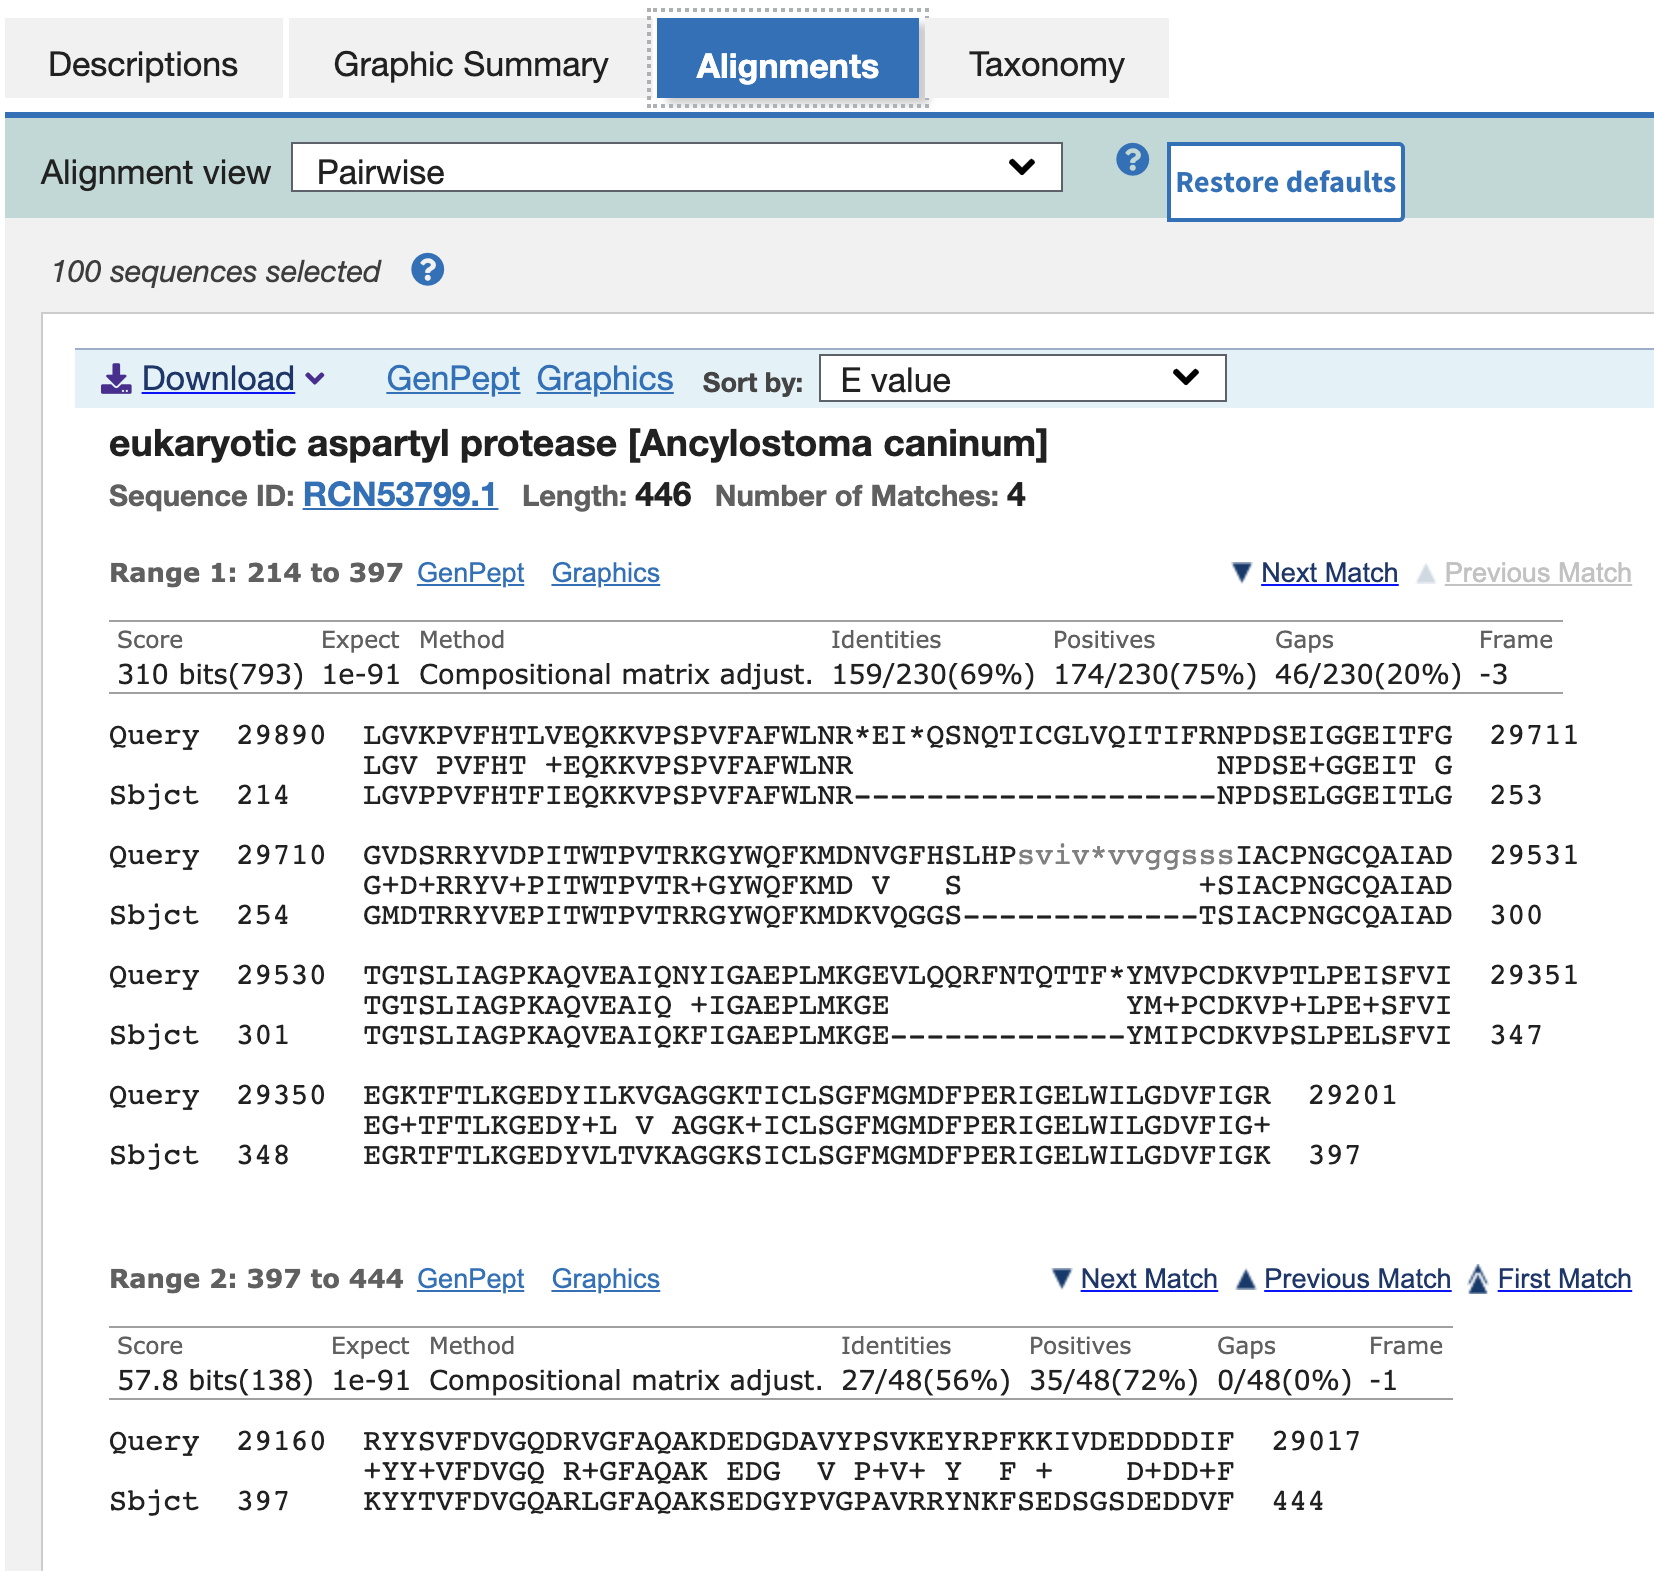The image size is (1654, 1571).
Task: Open GenPept link for Range 2
Action: 470,1279
